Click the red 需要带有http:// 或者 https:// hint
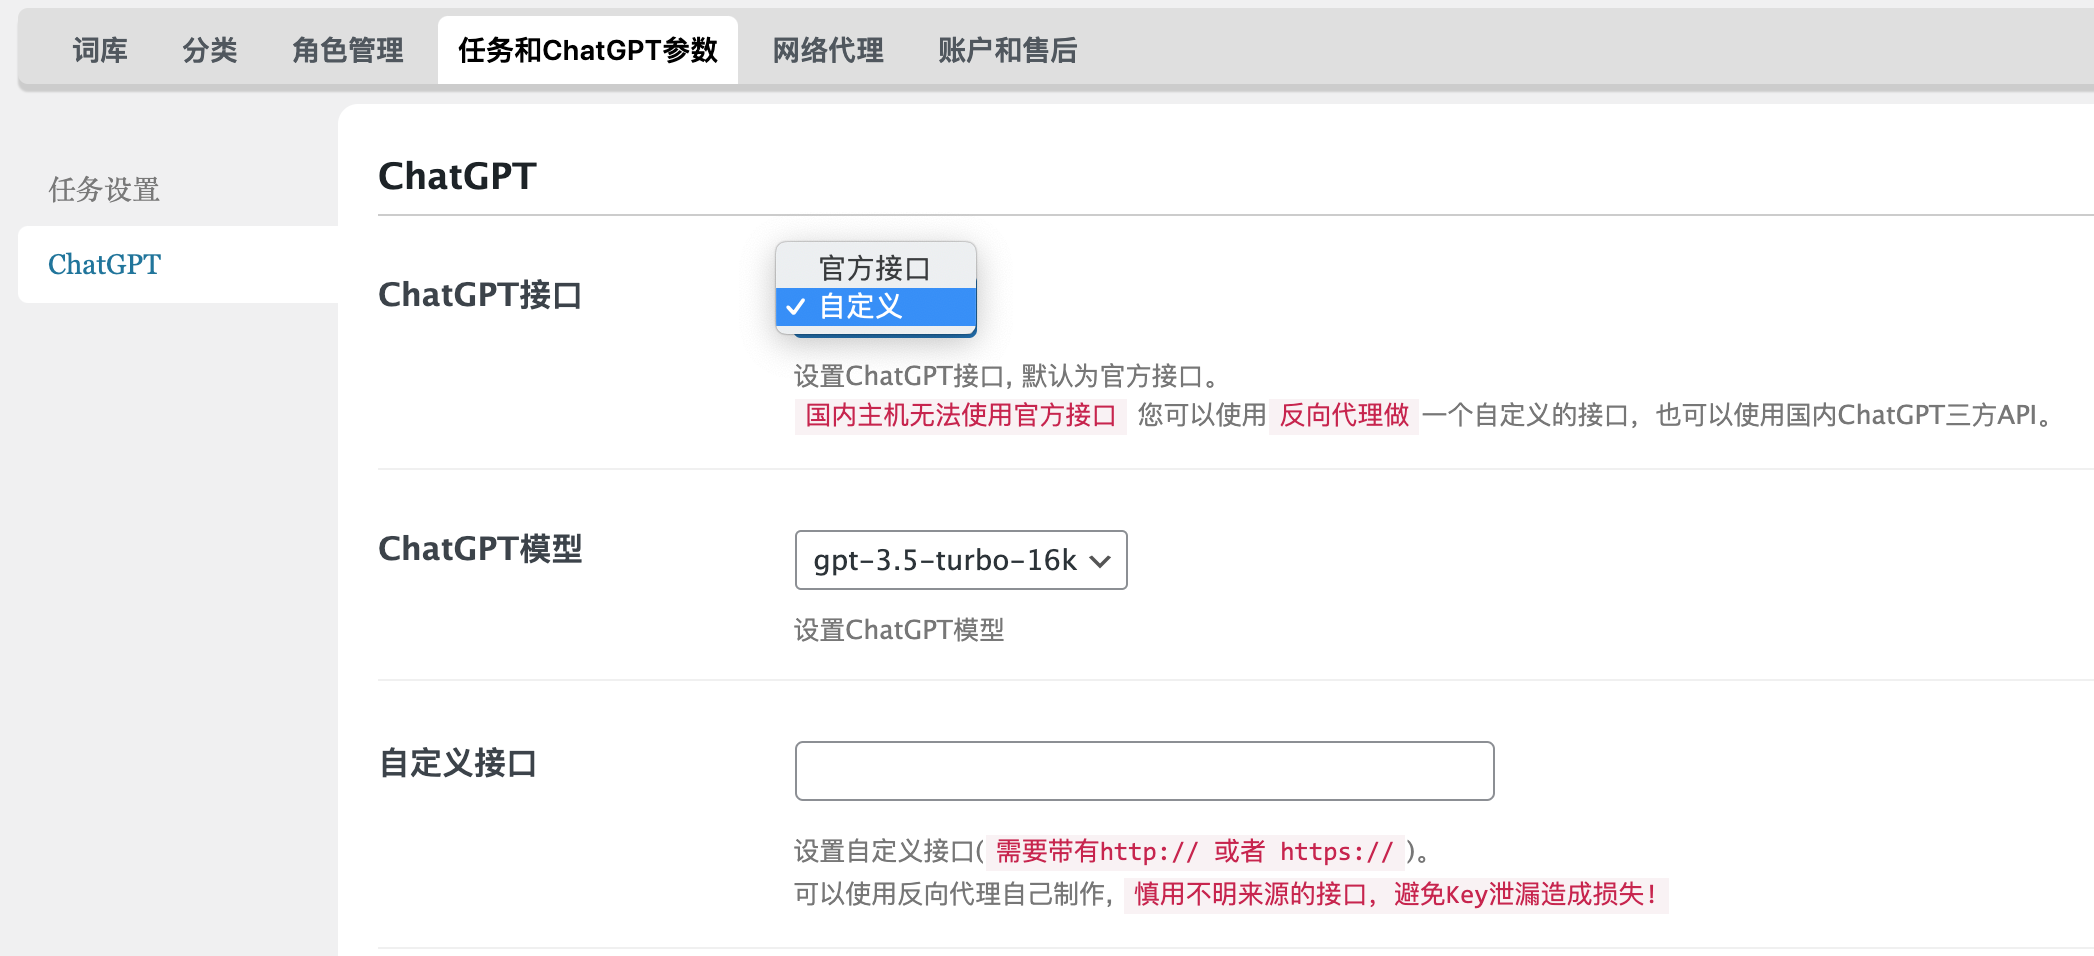Screen dimensions: 2094x956 (x=1195, y=852)
